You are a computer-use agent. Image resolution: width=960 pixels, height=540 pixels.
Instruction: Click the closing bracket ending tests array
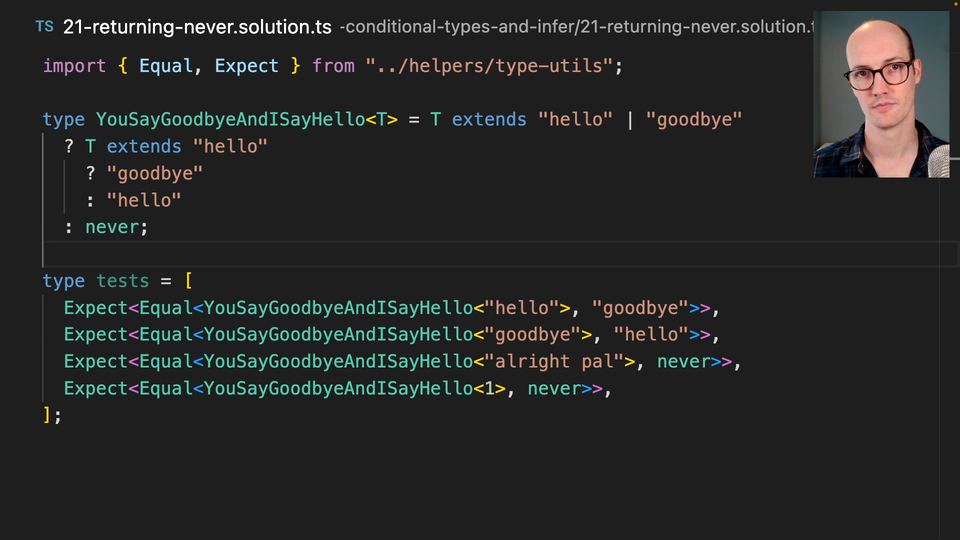[x=47, y=415]
